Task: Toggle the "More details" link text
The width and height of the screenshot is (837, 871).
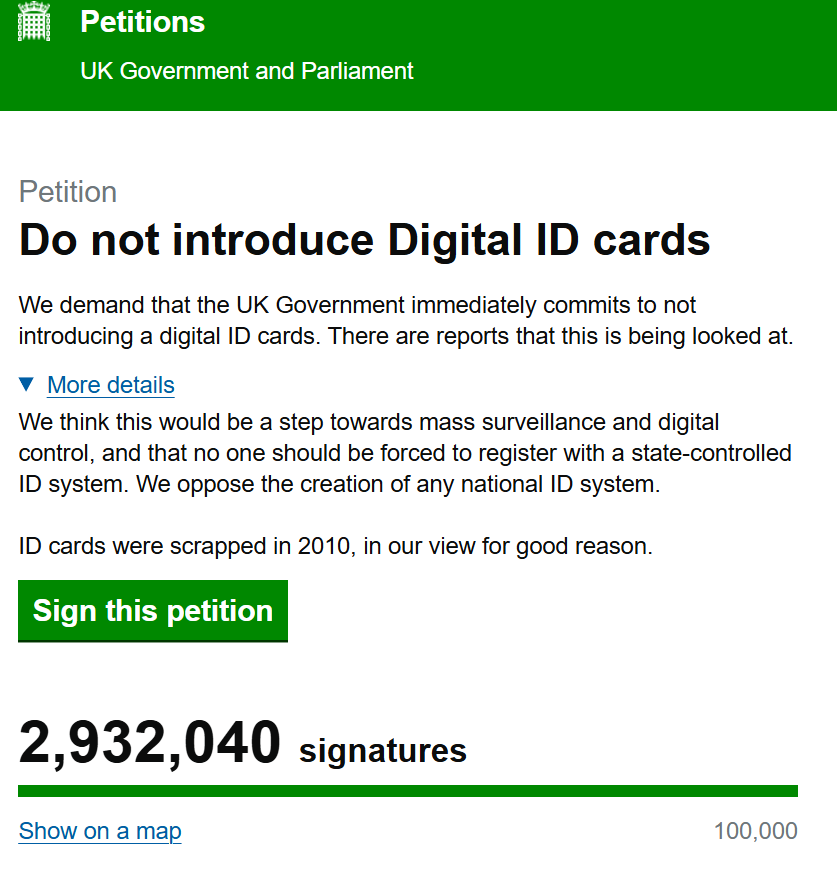Action: (x=110, y=385)
